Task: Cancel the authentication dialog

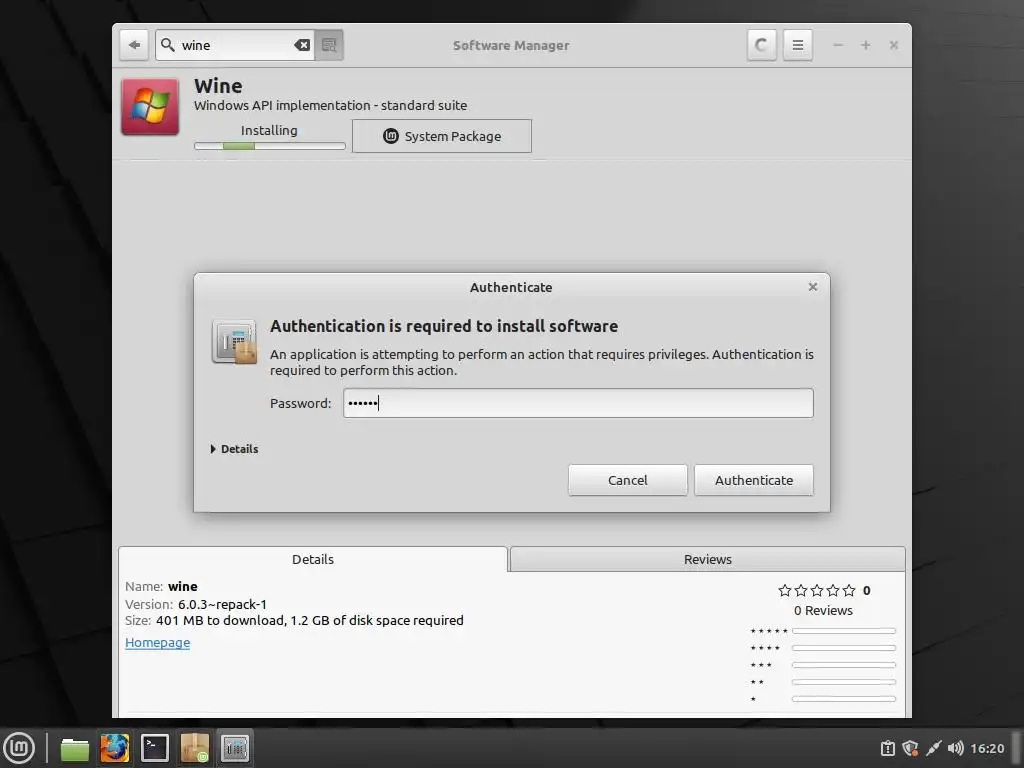Action: pos(628,480)
